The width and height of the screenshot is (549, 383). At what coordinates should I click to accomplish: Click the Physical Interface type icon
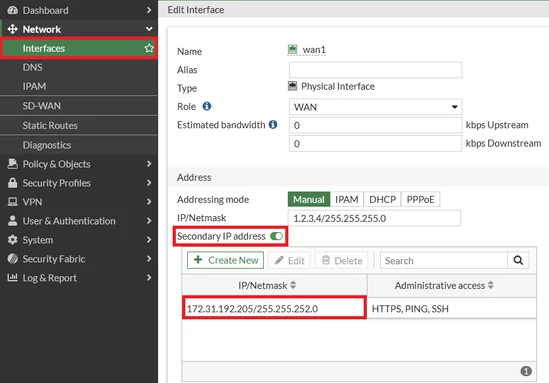tap(292, 86)
